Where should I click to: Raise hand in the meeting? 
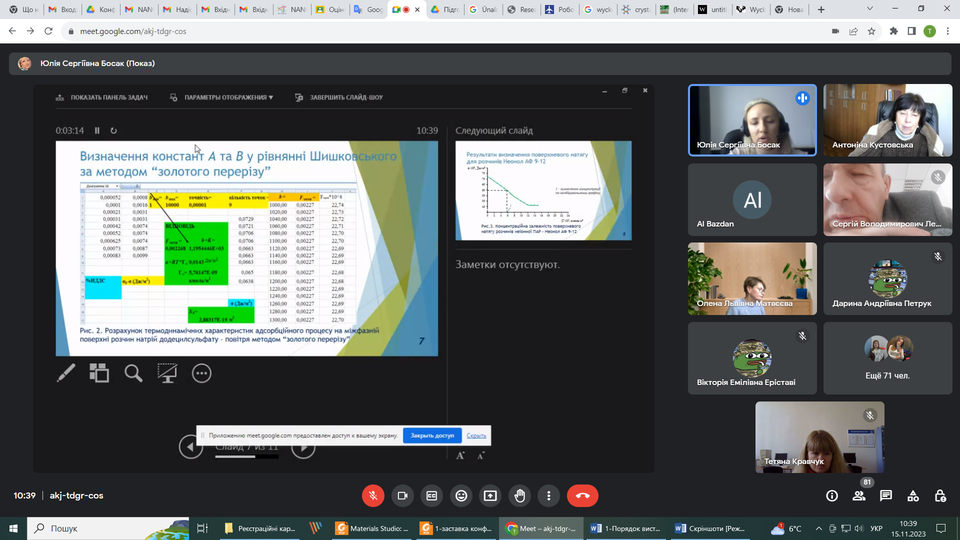pos(519,495)
